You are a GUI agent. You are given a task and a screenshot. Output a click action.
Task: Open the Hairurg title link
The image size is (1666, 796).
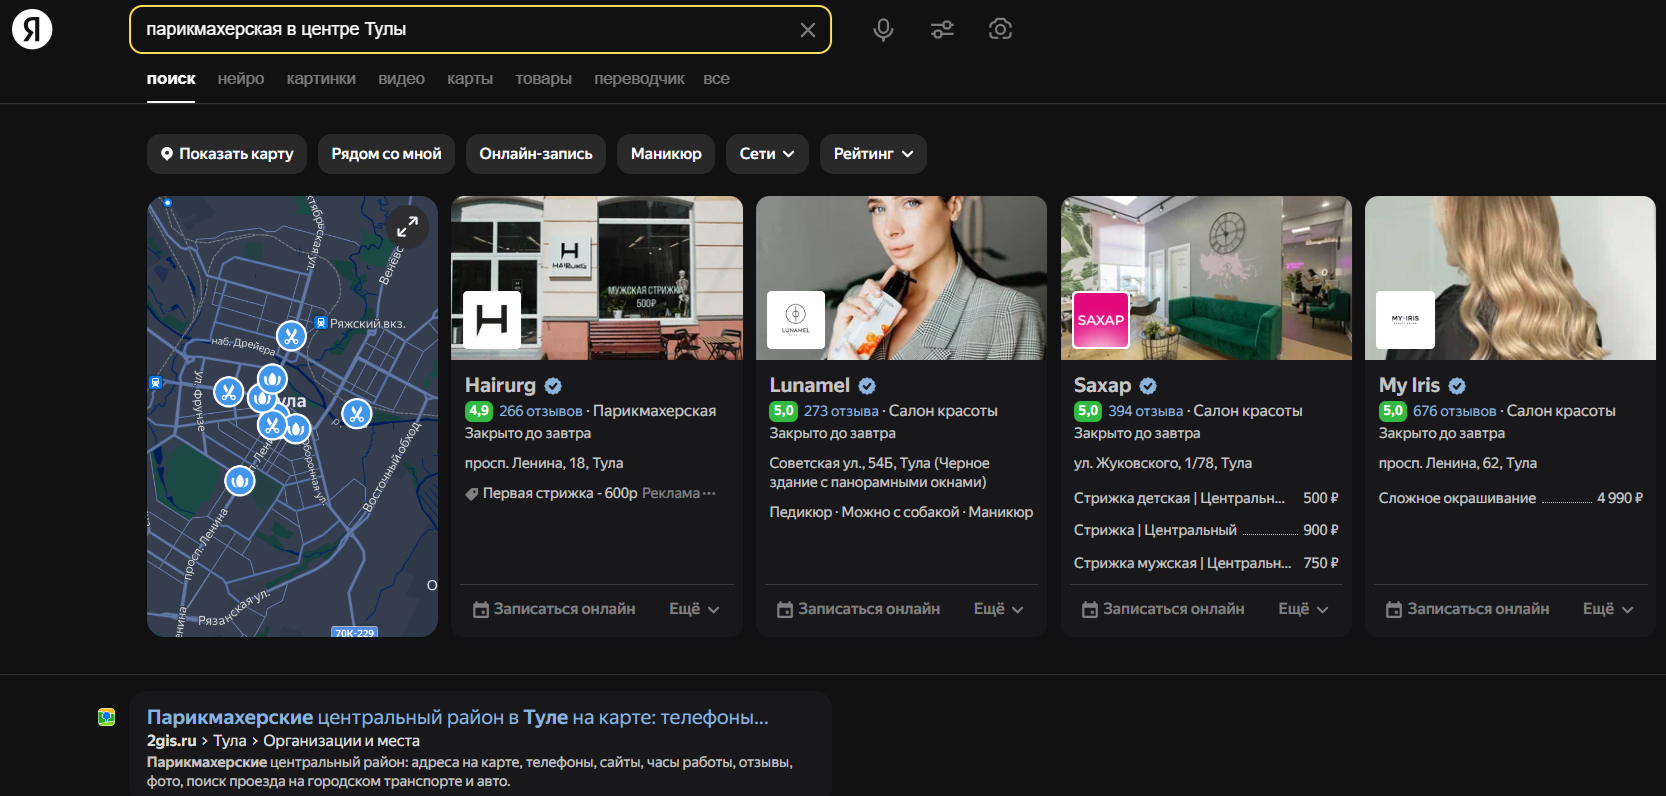coord(500,385)
